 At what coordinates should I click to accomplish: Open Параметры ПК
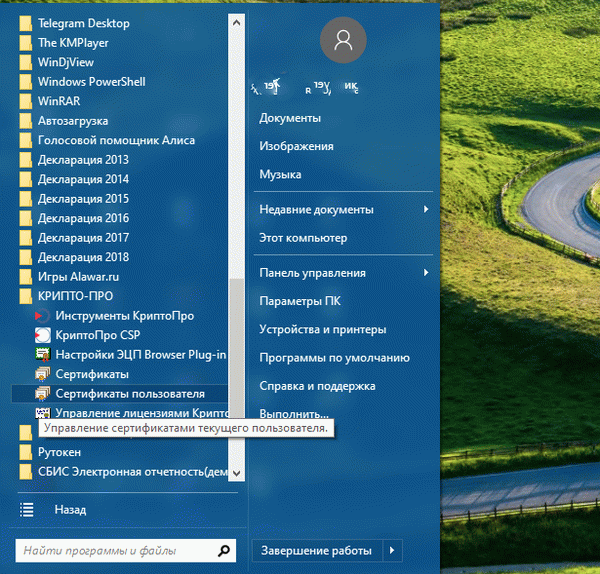[300, 301]
